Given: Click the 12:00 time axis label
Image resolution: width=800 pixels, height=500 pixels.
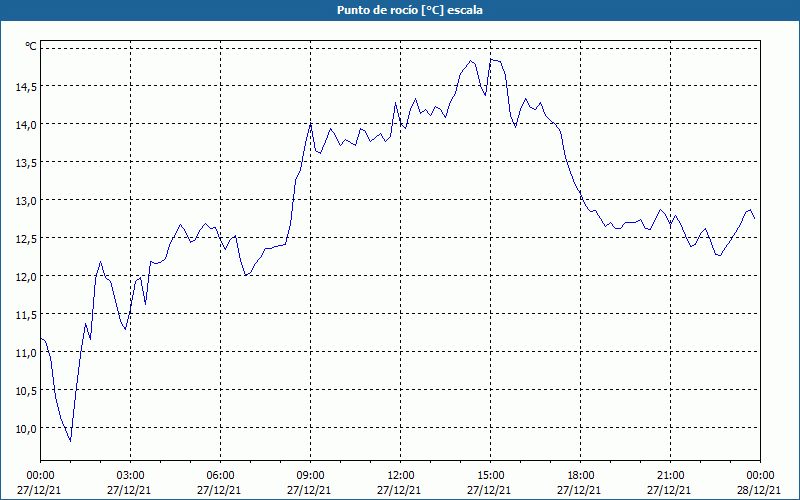Looking at the screenshot, I should [x=401, y=476].
